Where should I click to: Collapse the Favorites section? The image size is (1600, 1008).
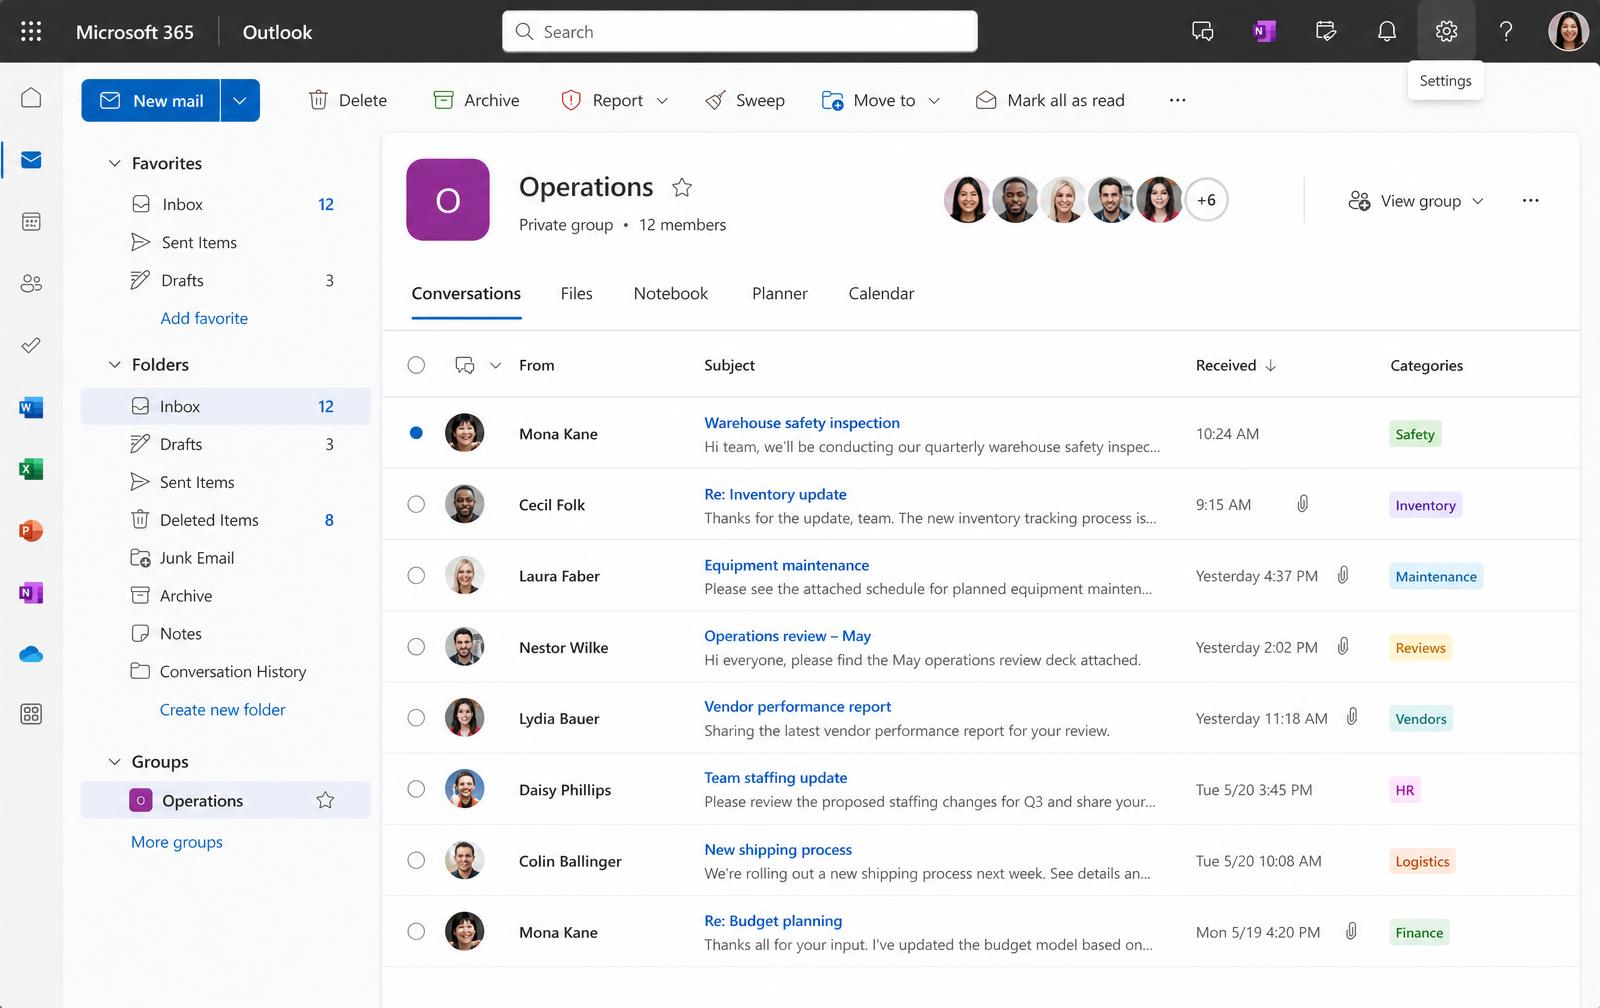(x=114, y=163)
